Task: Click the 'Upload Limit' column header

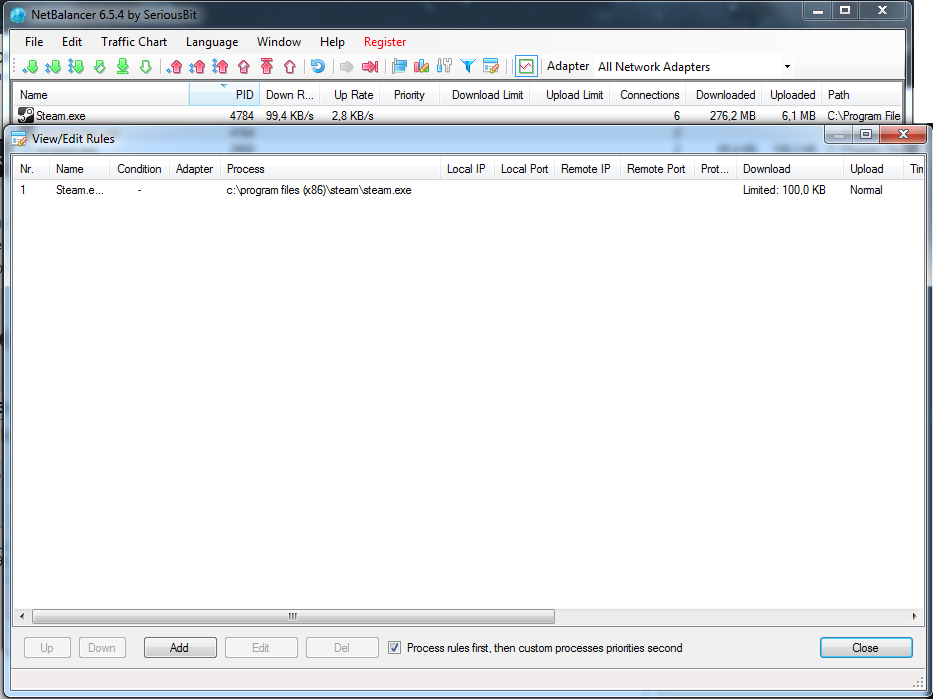Action: (x=569, y=95)
